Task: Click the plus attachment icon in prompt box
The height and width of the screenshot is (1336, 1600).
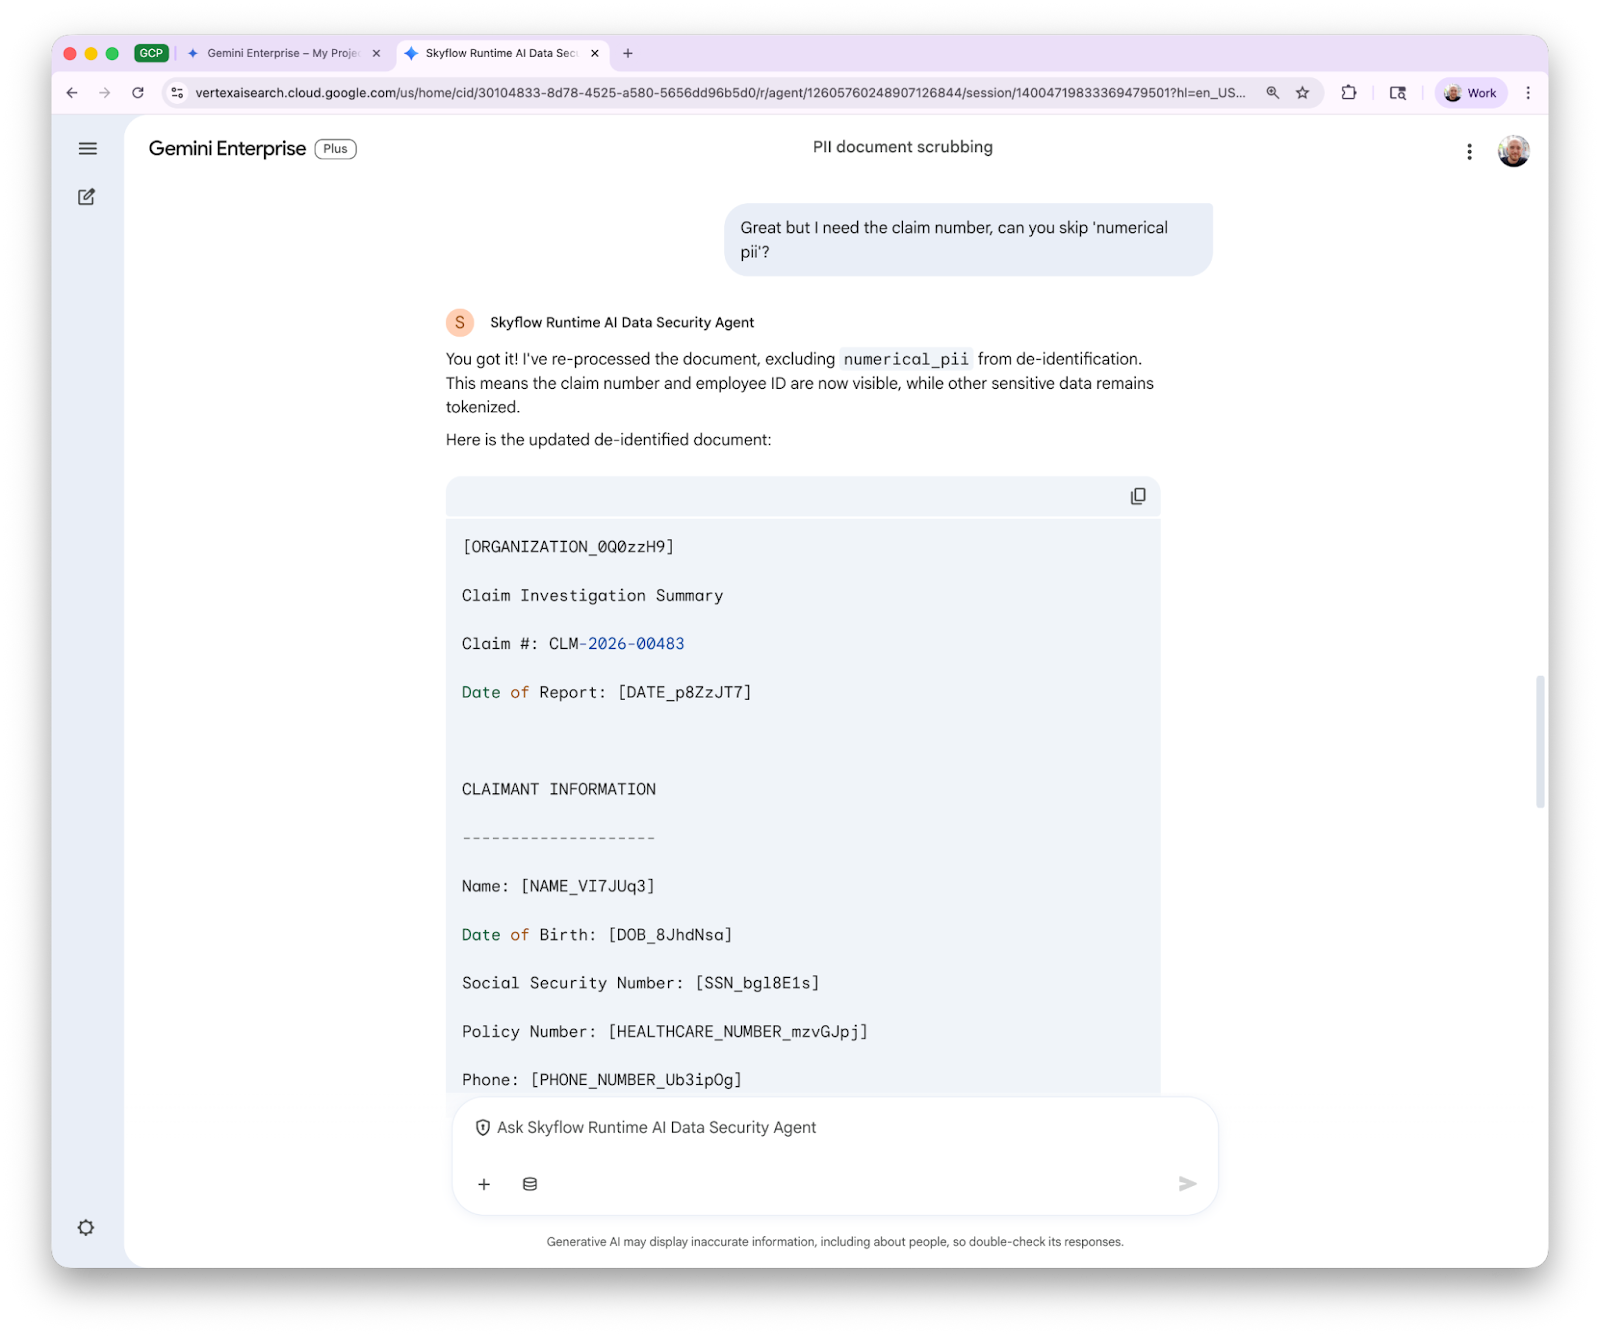Action: (x=484, y=1184)
